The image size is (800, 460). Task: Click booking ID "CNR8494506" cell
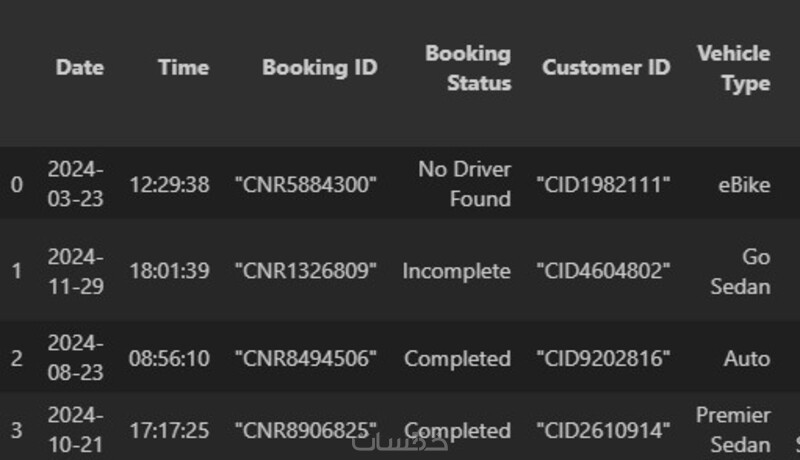(306, 358)
